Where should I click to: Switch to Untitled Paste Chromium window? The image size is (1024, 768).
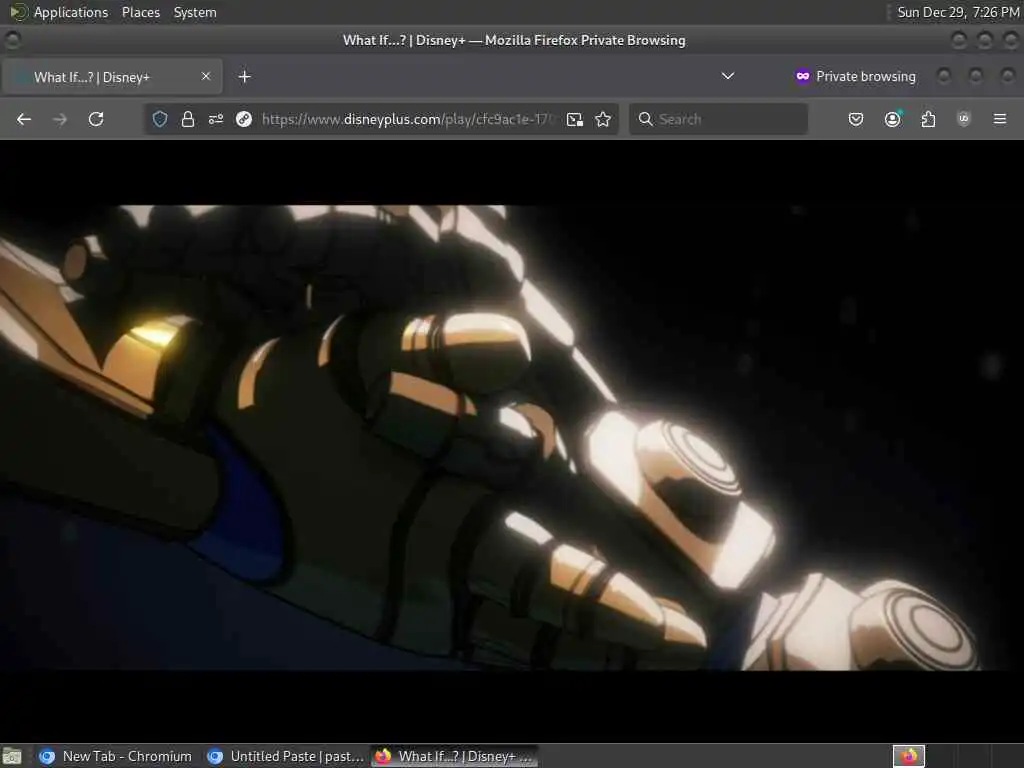point(284,756)
